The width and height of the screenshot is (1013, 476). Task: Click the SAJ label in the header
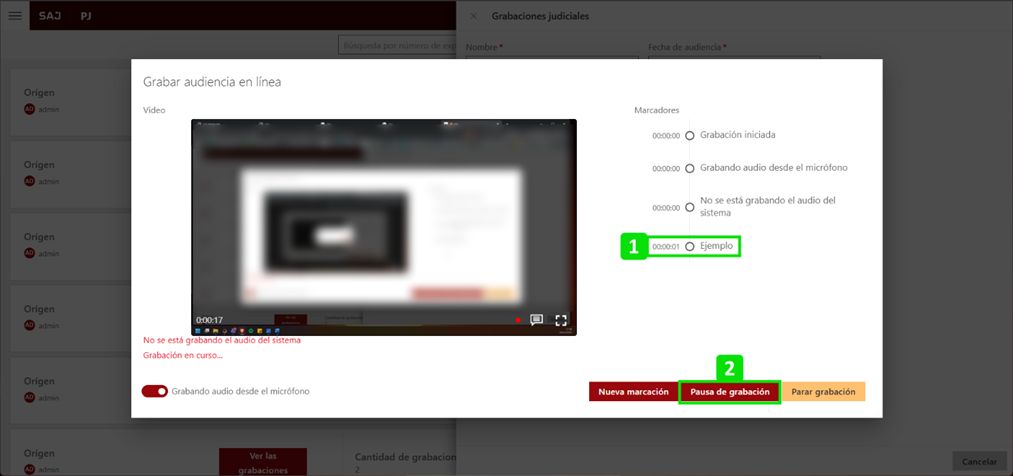[x=49, y=16]
